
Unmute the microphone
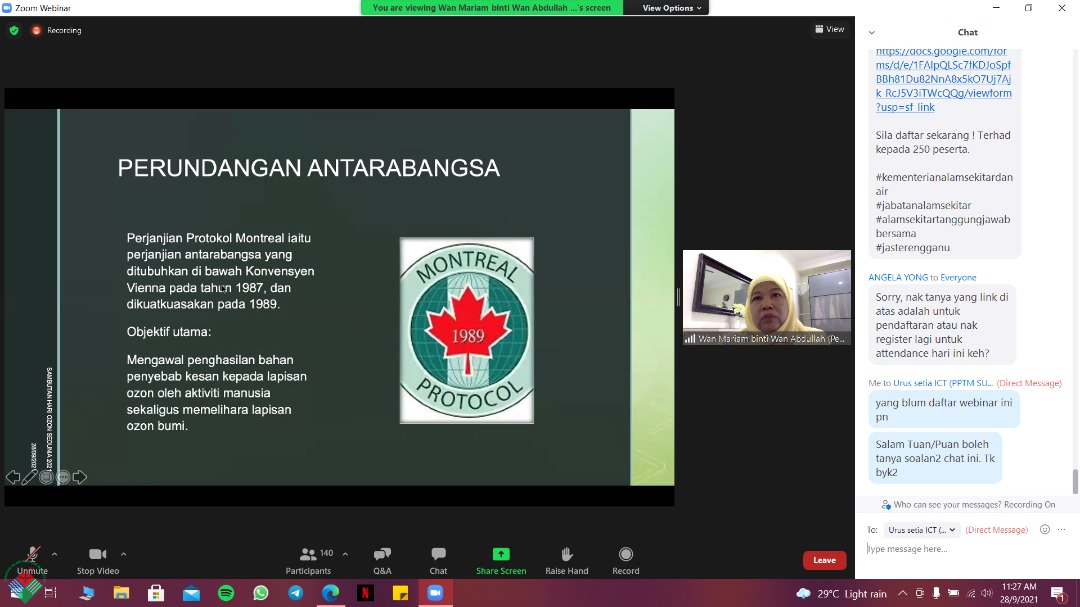pyautogui.click(x=32, y=560)
